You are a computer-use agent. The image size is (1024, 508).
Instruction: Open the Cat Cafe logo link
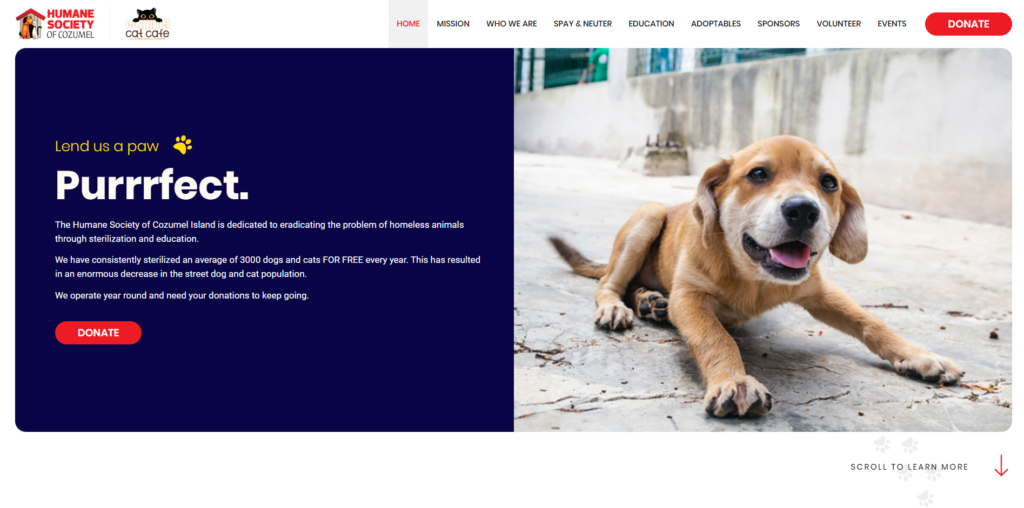(x=147, y=24)
